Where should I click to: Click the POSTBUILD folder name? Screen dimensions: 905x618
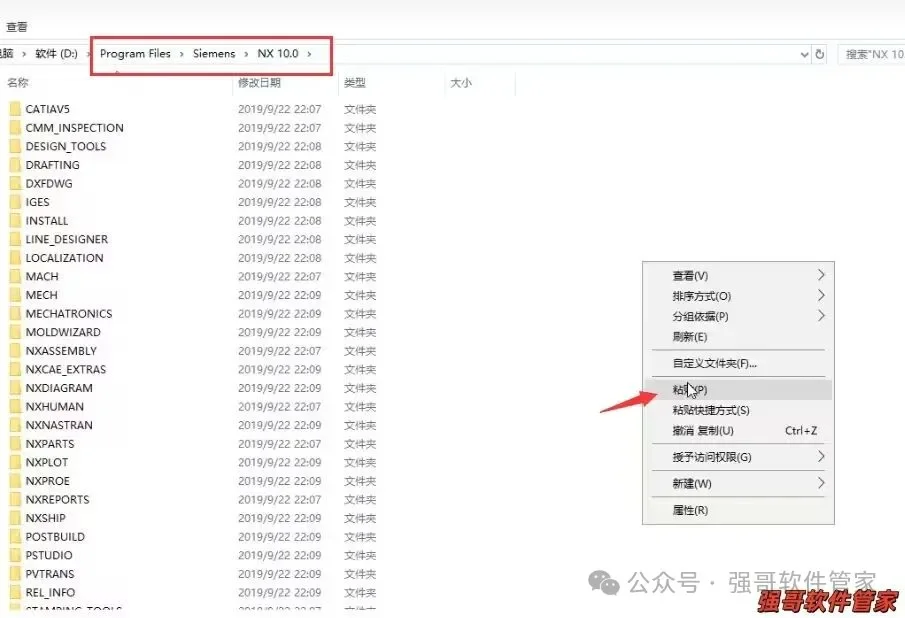[x=55, y=537]
